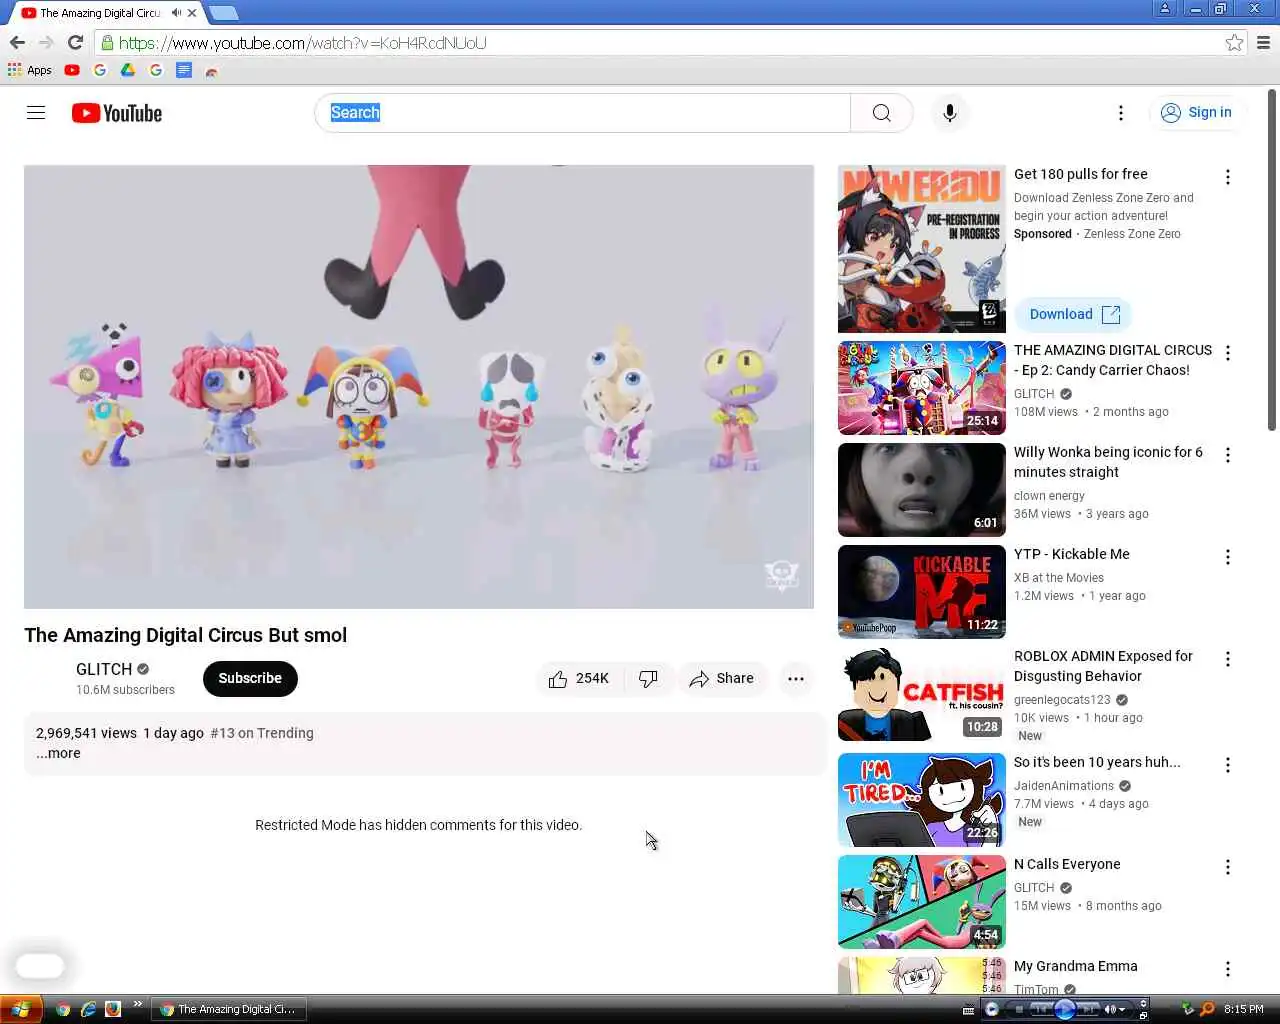Click the YouTube search input field

point(582,113)
